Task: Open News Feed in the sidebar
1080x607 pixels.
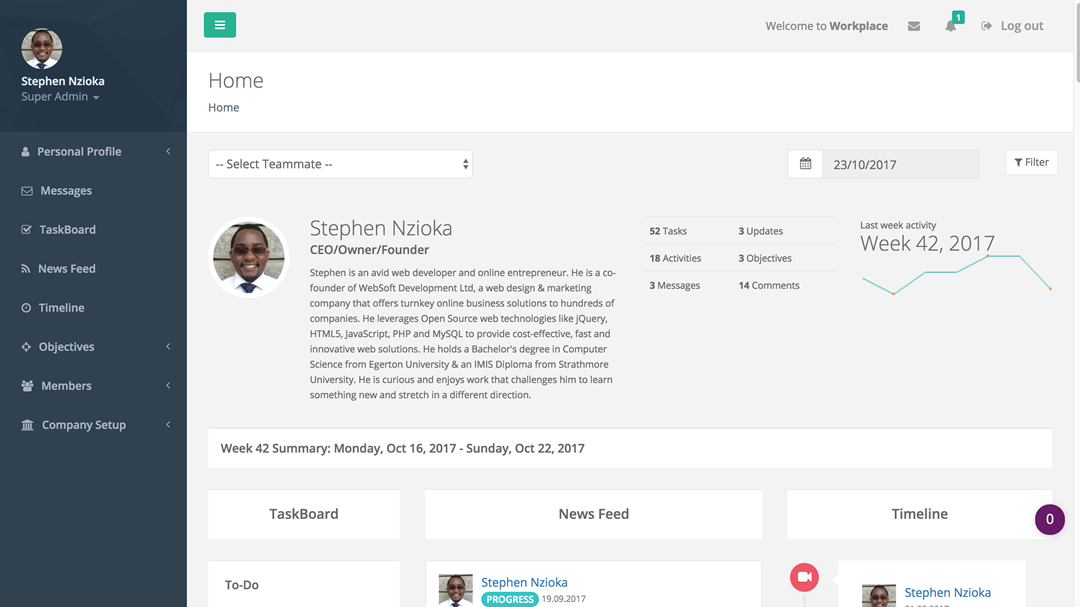Action: tap(66, 269)
